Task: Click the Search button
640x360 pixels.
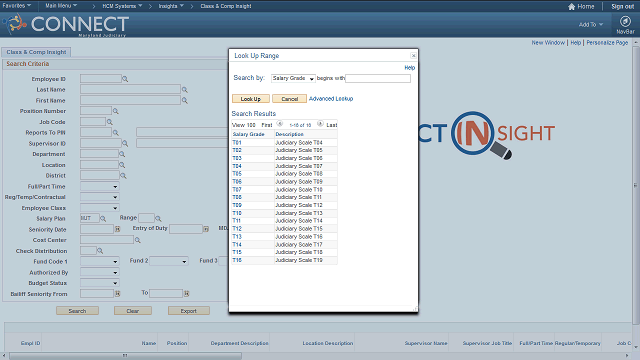Action: (78, 311)
